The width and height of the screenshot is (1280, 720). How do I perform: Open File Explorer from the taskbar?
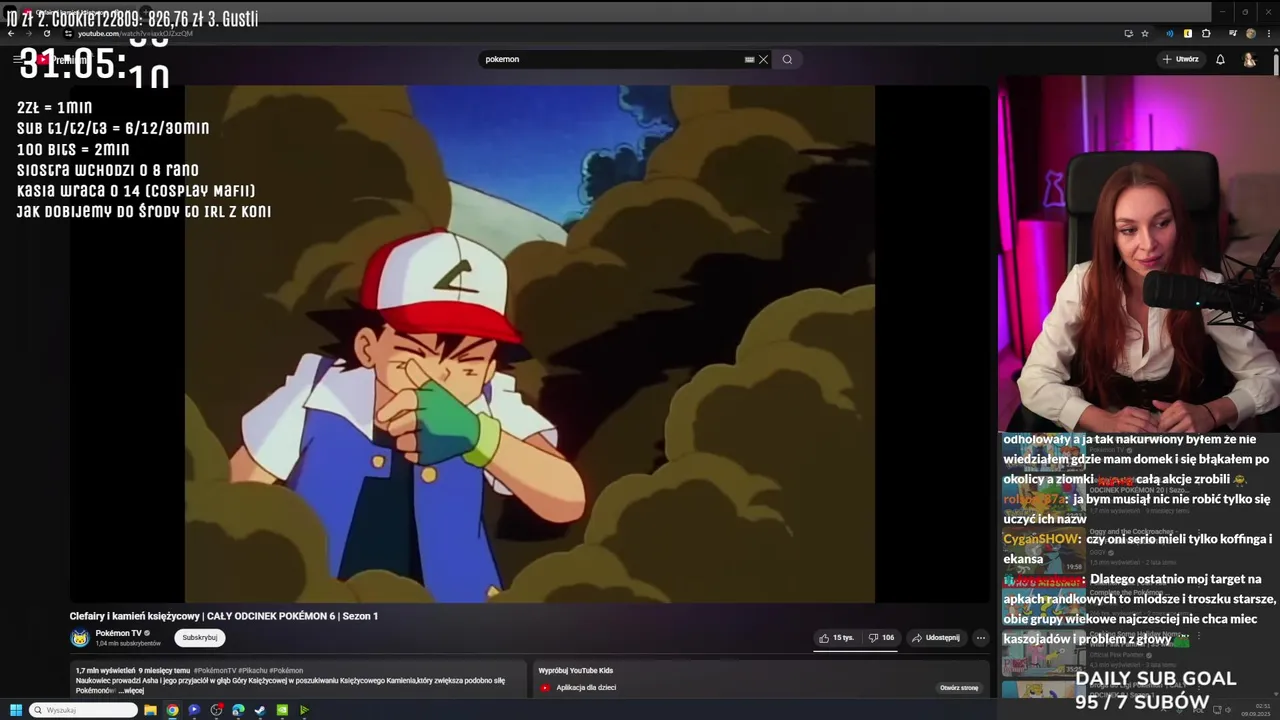pos(150,710)
